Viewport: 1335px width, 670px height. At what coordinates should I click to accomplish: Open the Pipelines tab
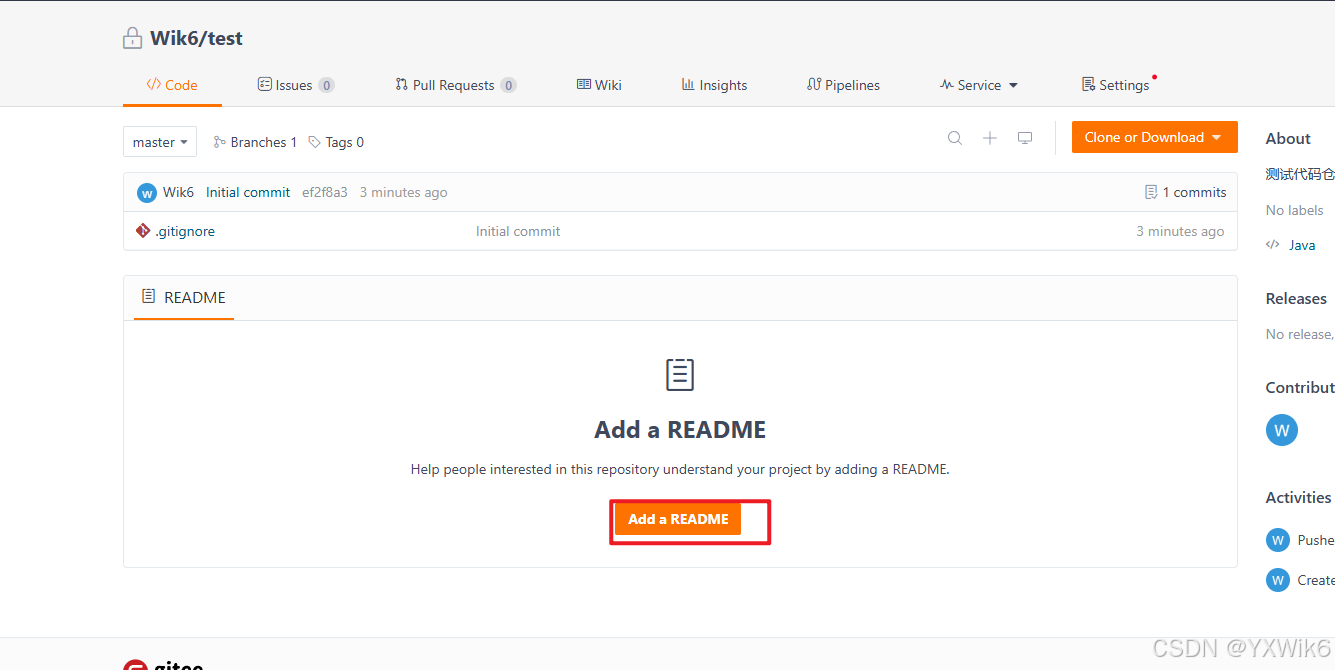(x=844, y=85)
